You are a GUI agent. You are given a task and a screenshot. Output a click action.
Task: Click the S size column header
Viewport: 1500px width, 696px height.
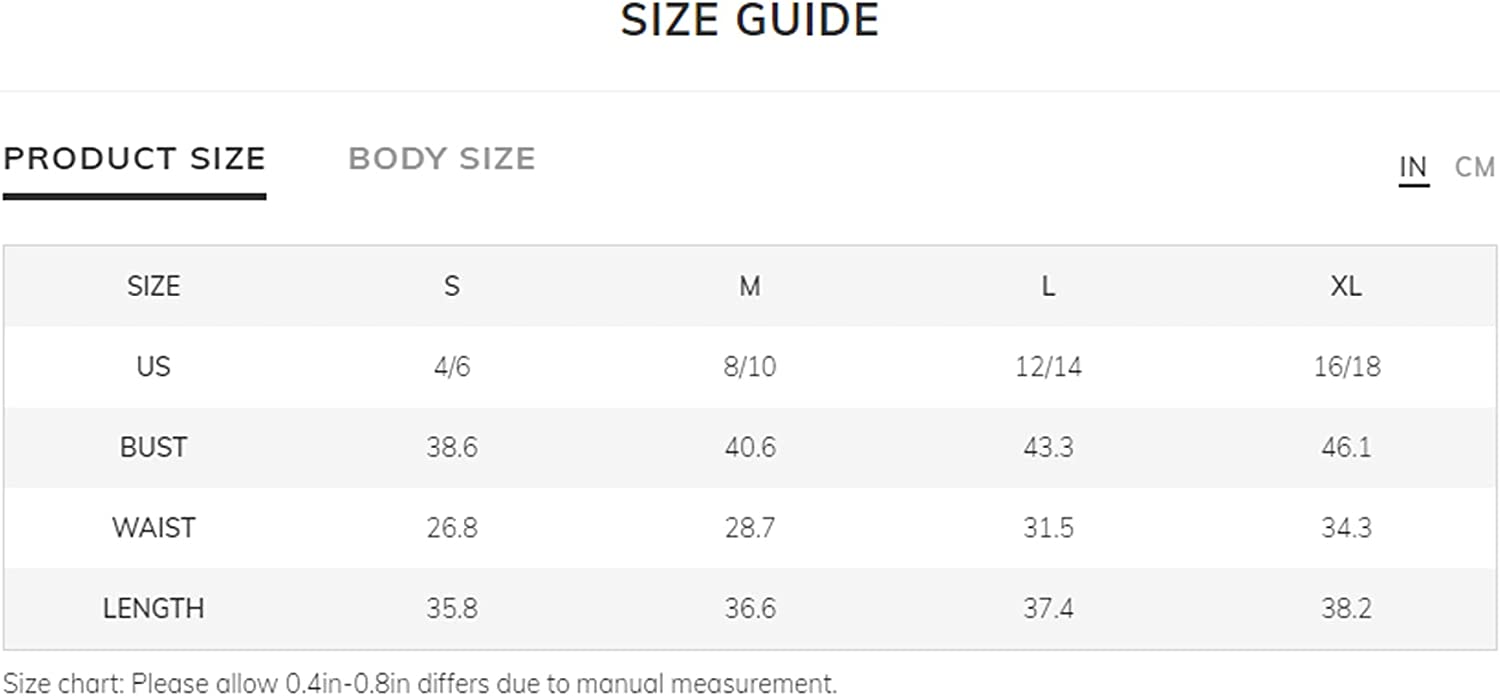[x=452, y=286]
